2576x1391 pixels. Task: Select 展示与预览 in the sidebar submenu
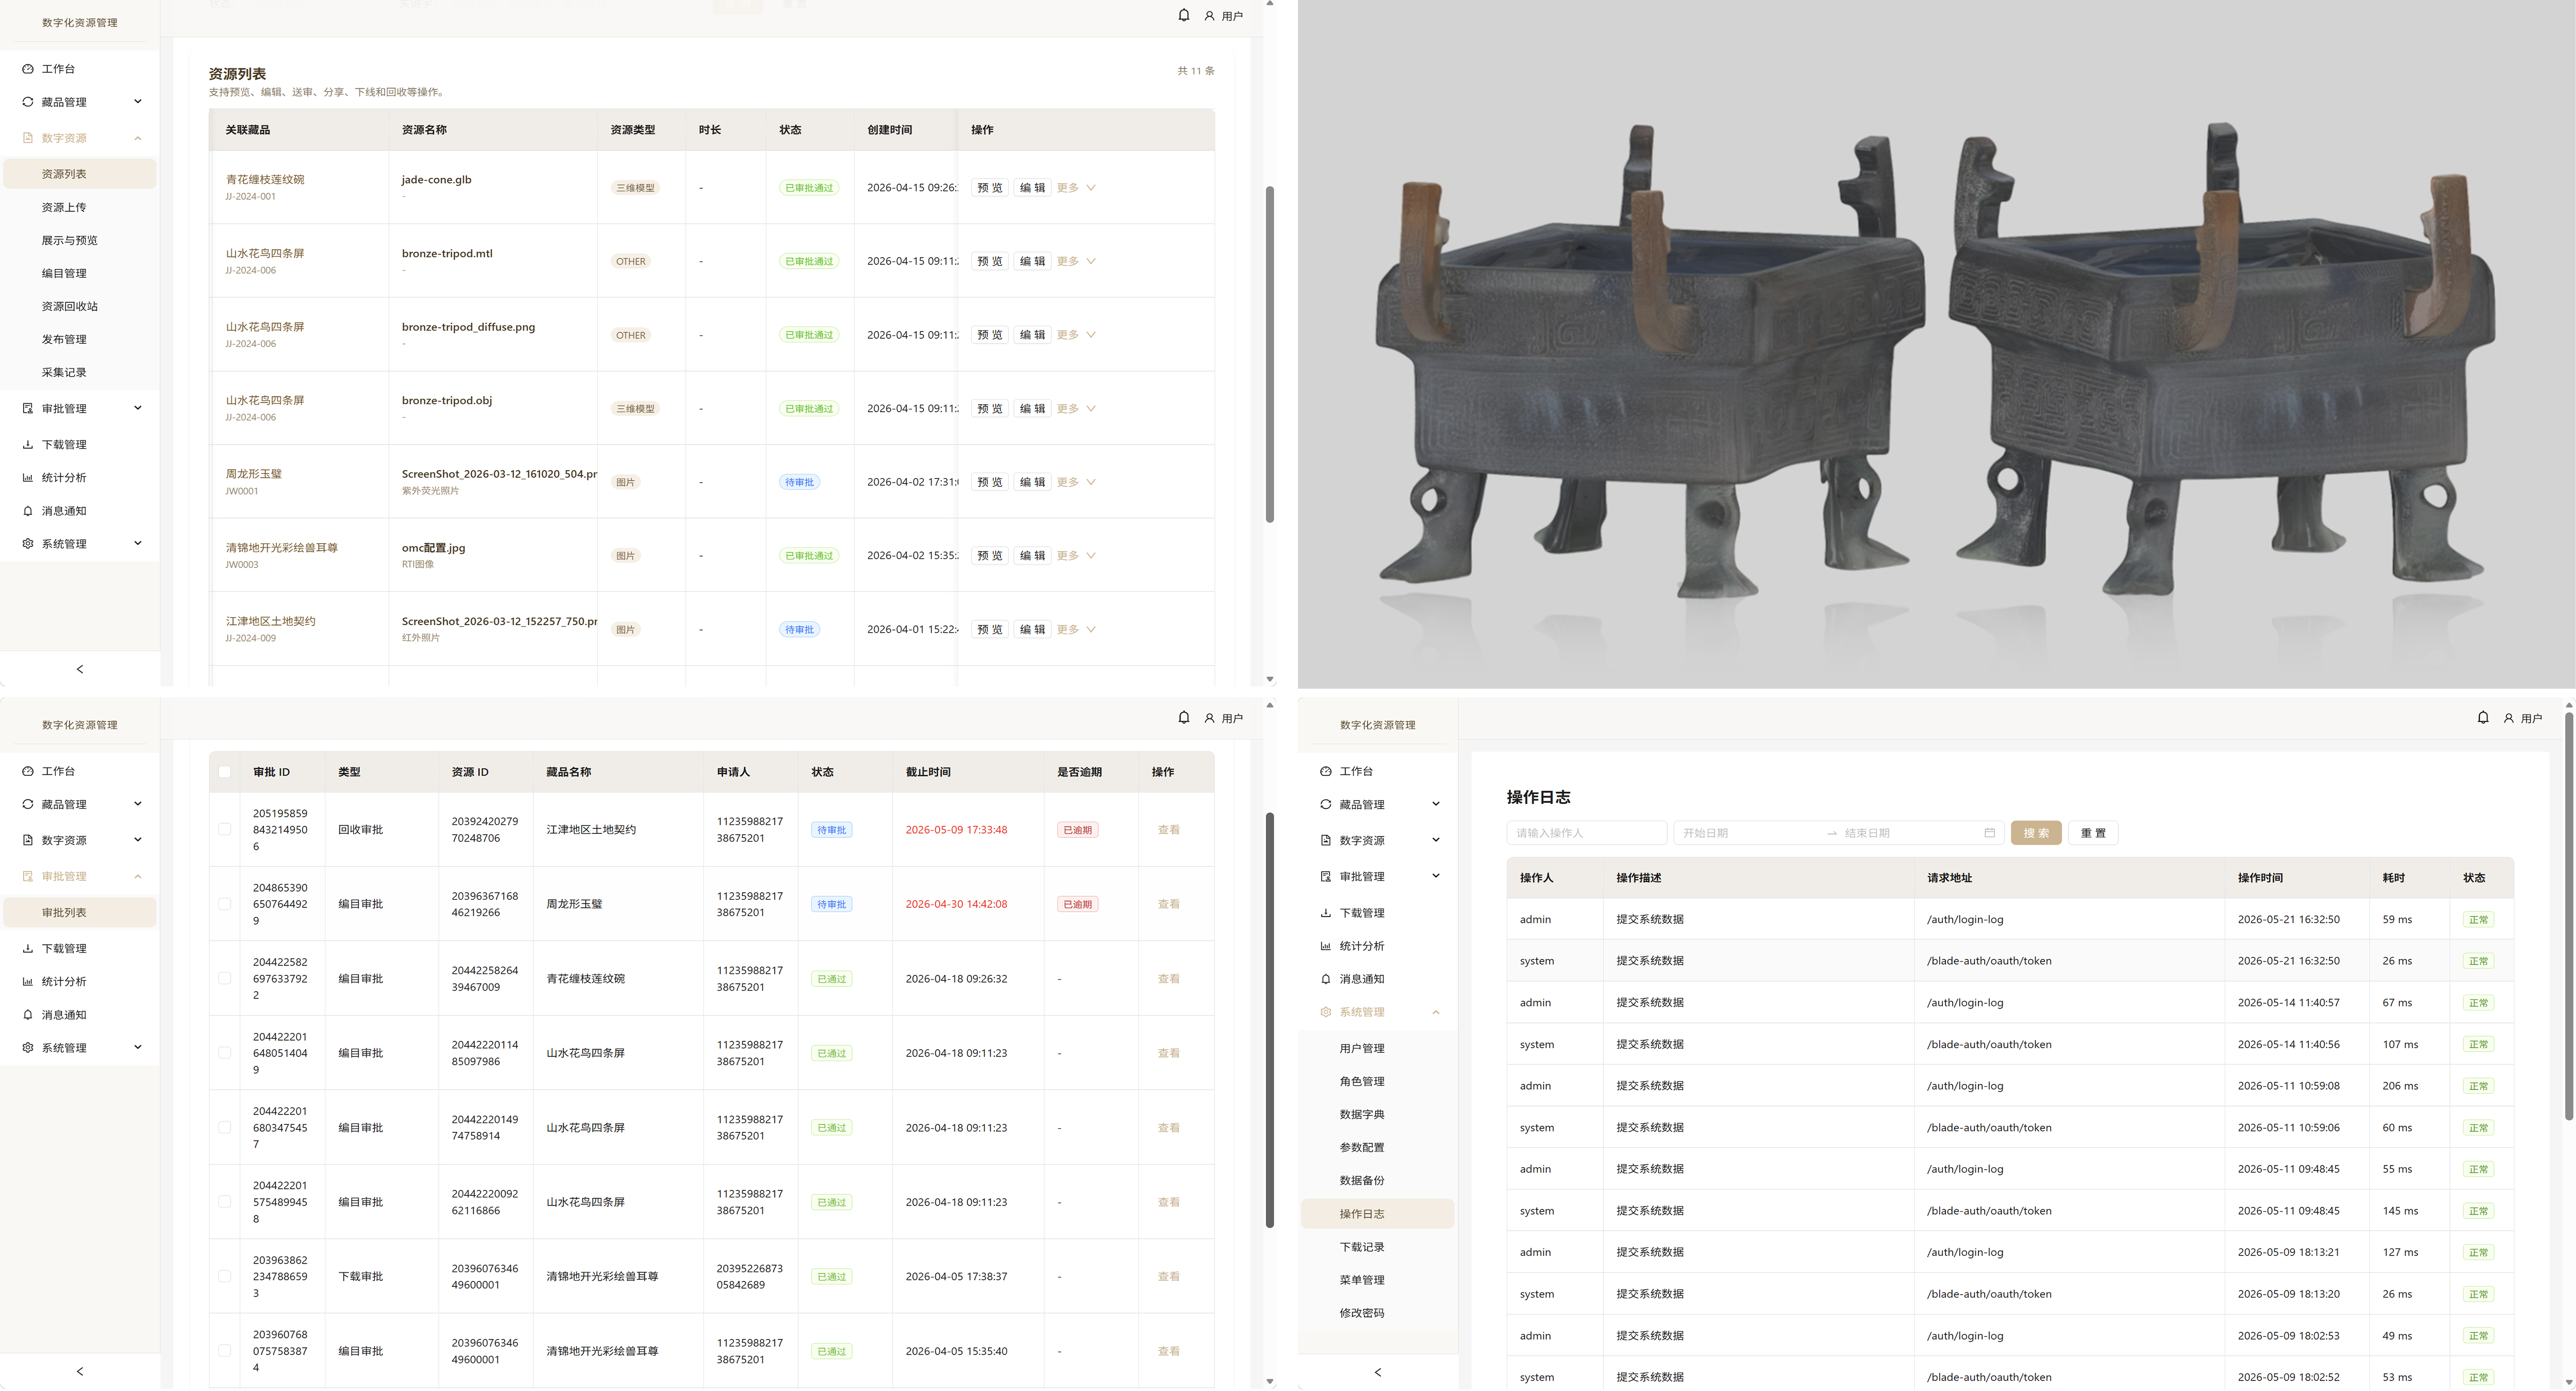point(70,240)
